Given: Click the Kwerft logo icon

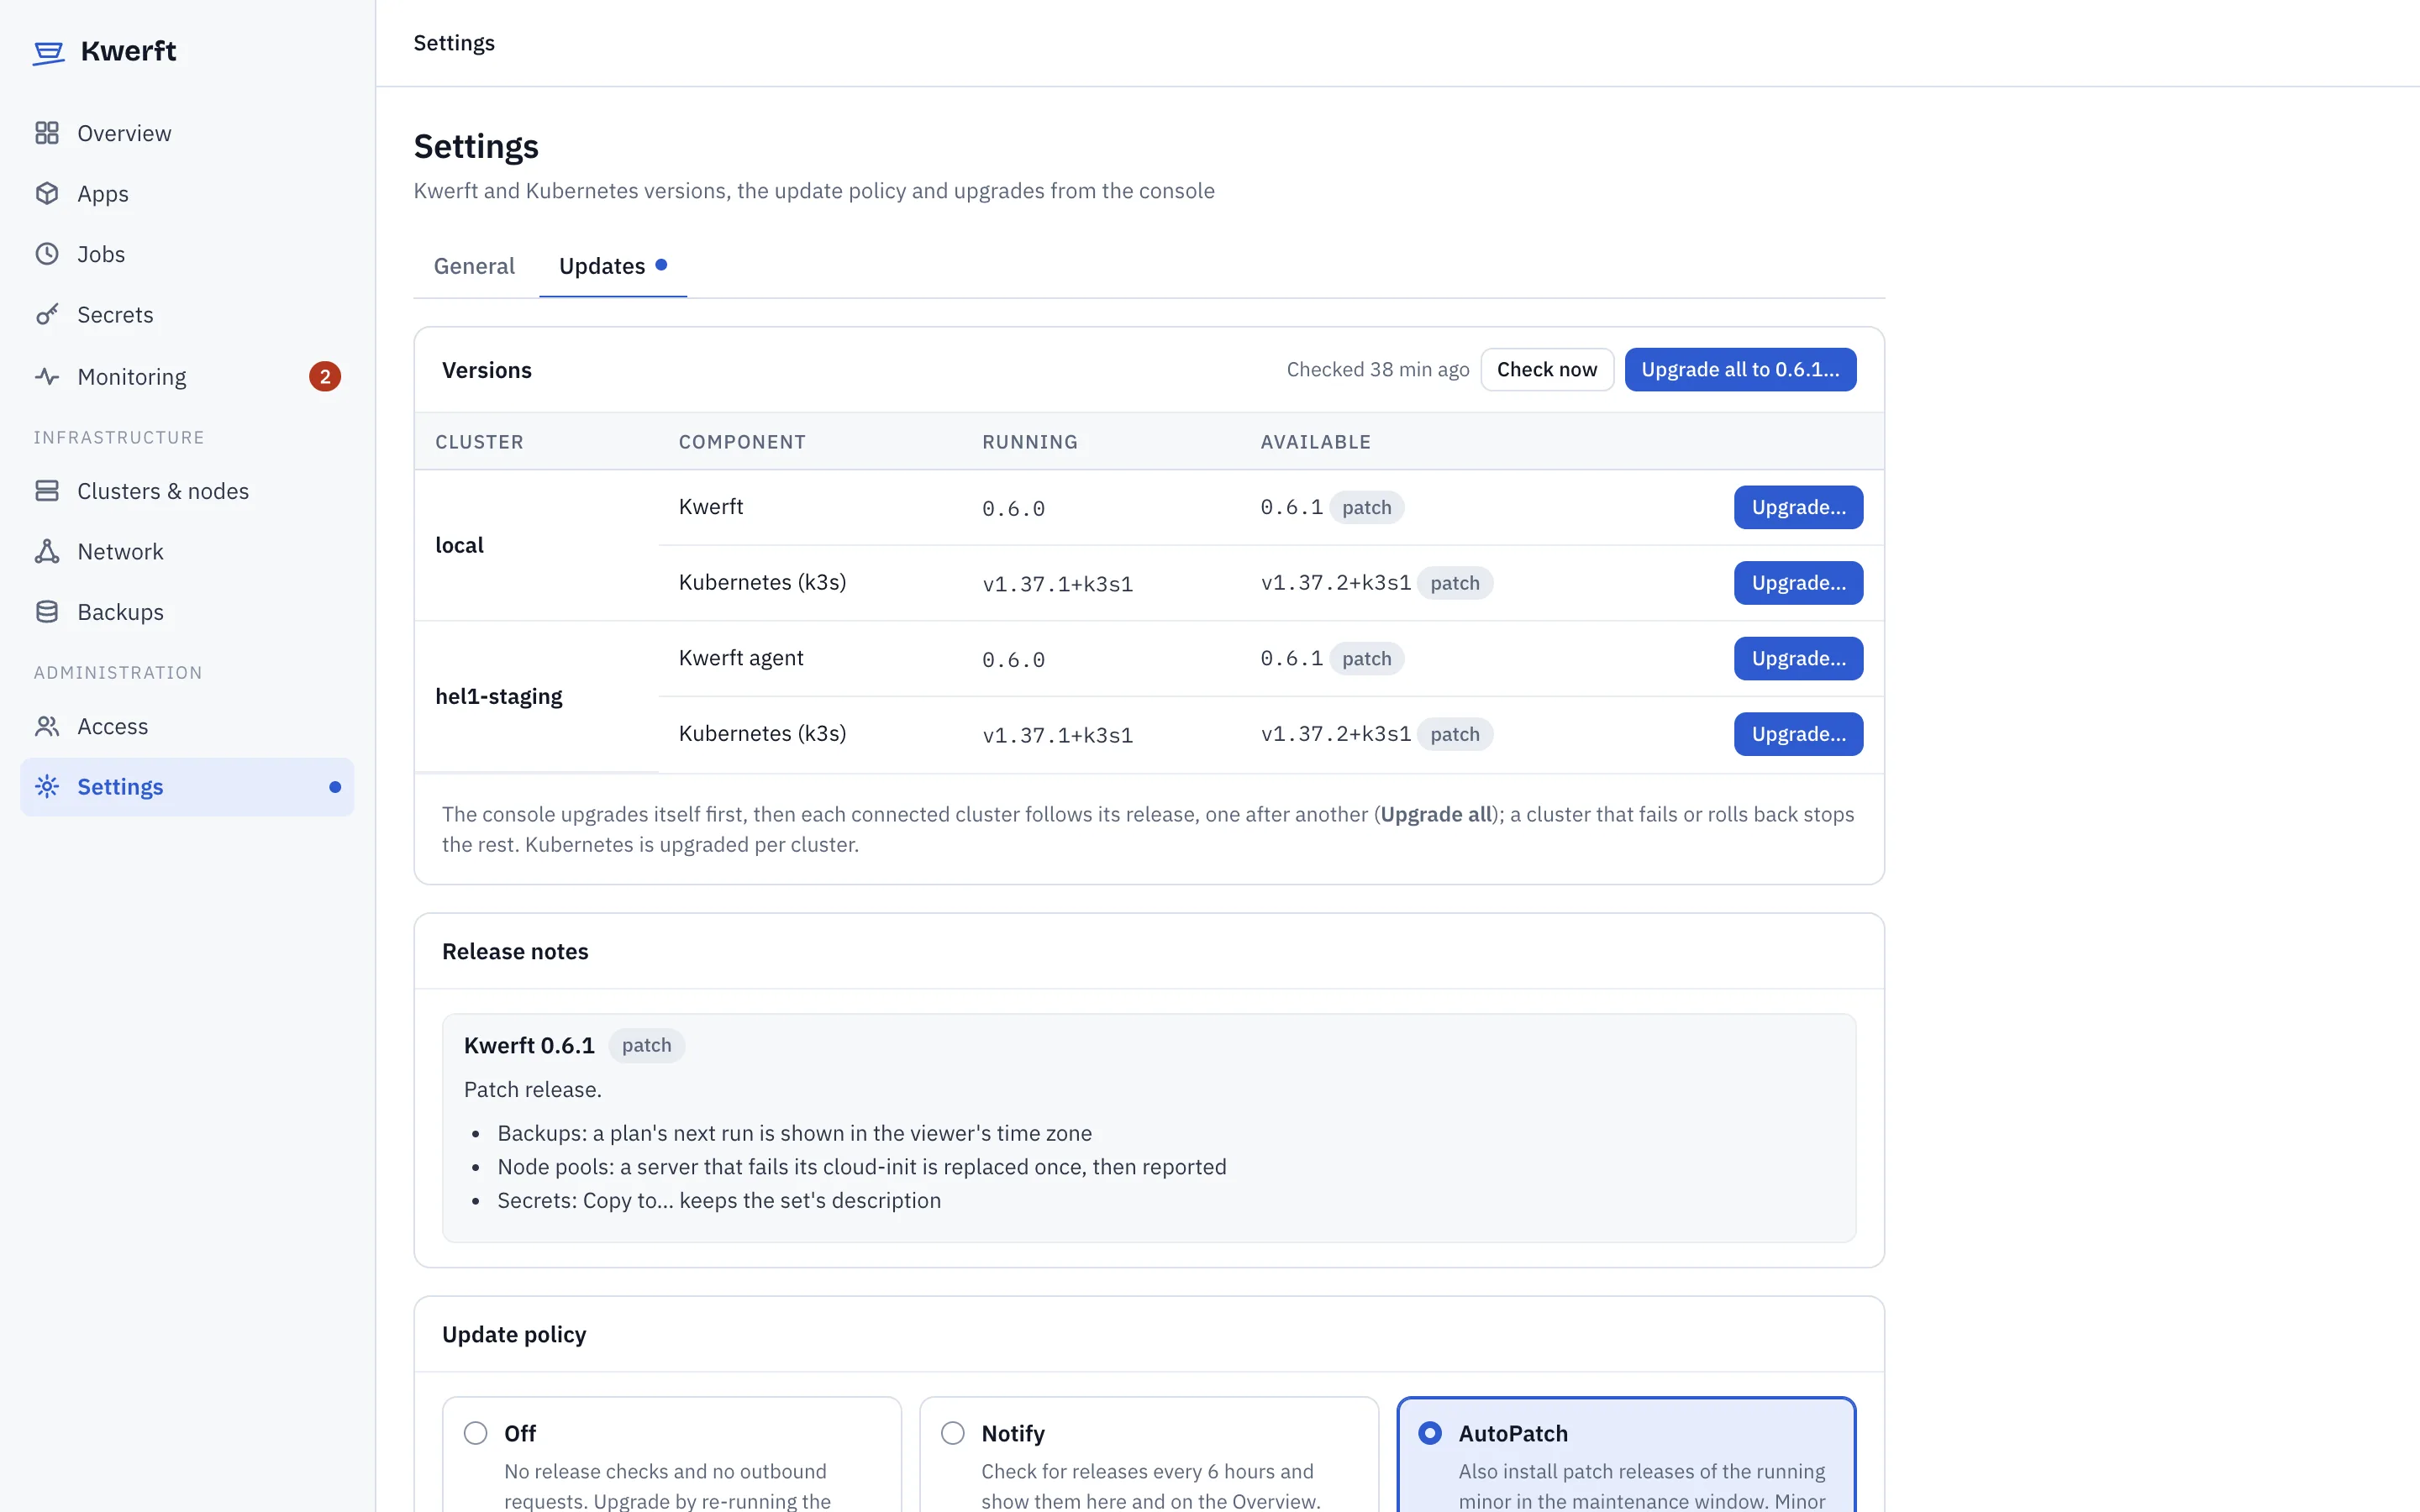Looking at the screenshot, I should [x=48, y=52].
